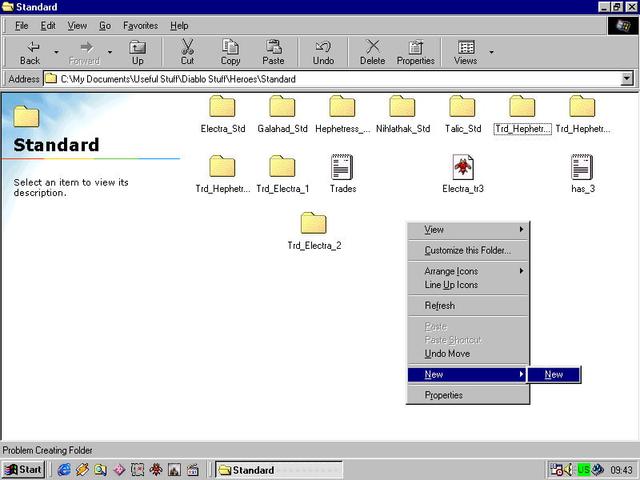The width and height of the screenshot is (640, 480).
Task: Open the volume control in the tray
Action: 569,470
